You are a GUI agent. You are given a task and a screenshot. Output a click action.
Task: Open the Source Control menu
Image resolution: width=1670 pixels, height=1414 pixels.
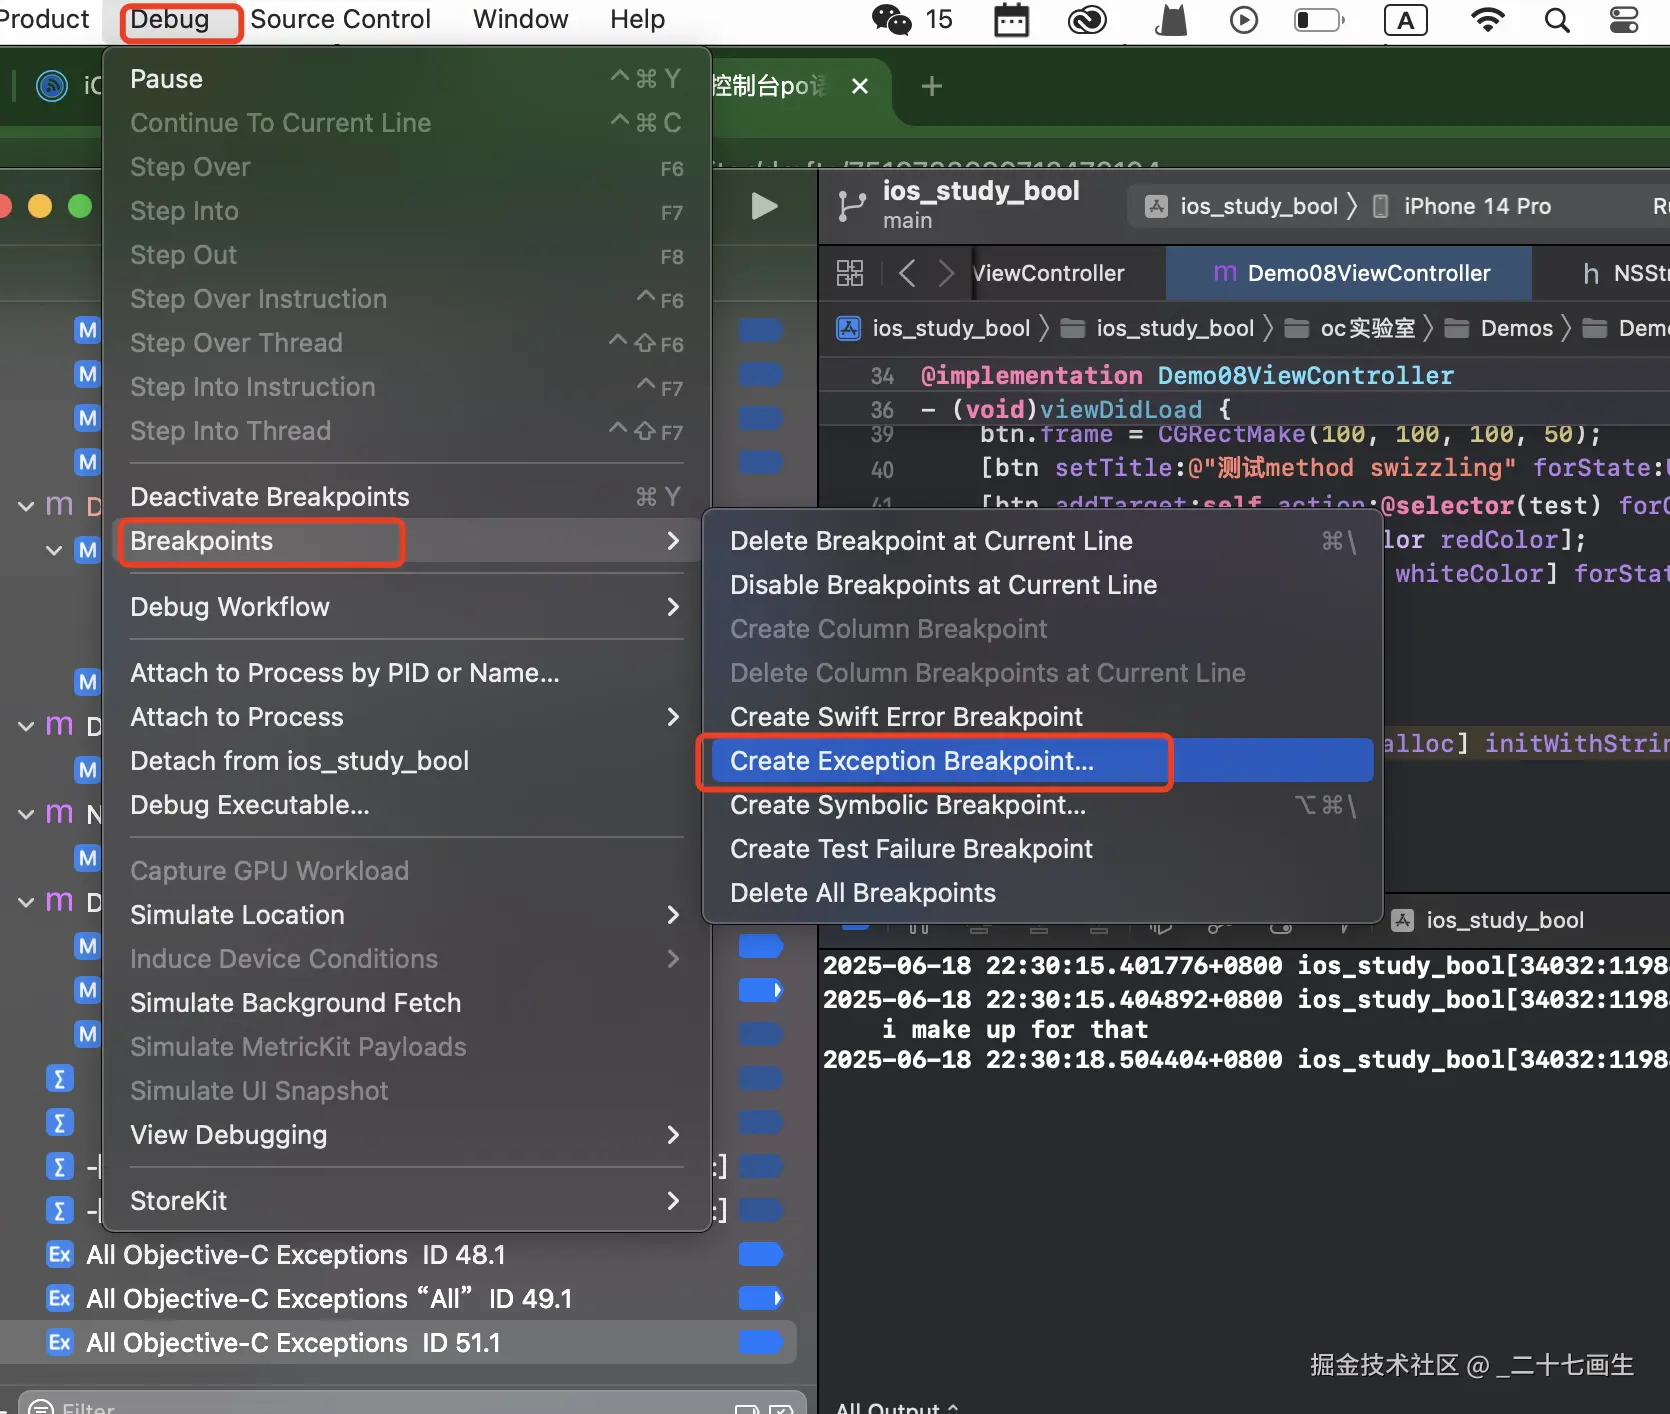click(340, 20)
